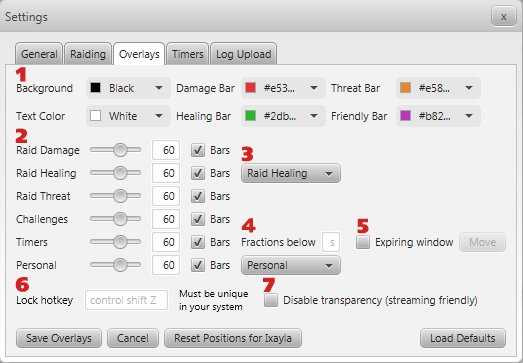Screen dimensions: 523x363
Task: Open the Personal combo box
Action: (291, 265)
